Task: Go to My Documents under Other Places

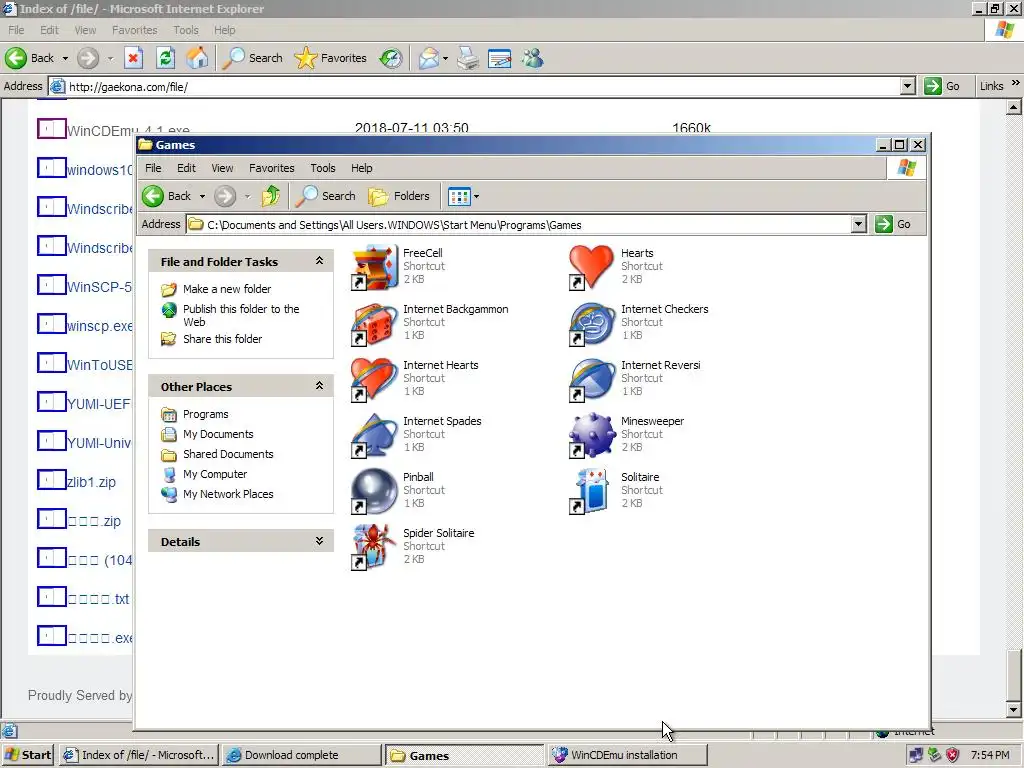Action: click(218, 434)
